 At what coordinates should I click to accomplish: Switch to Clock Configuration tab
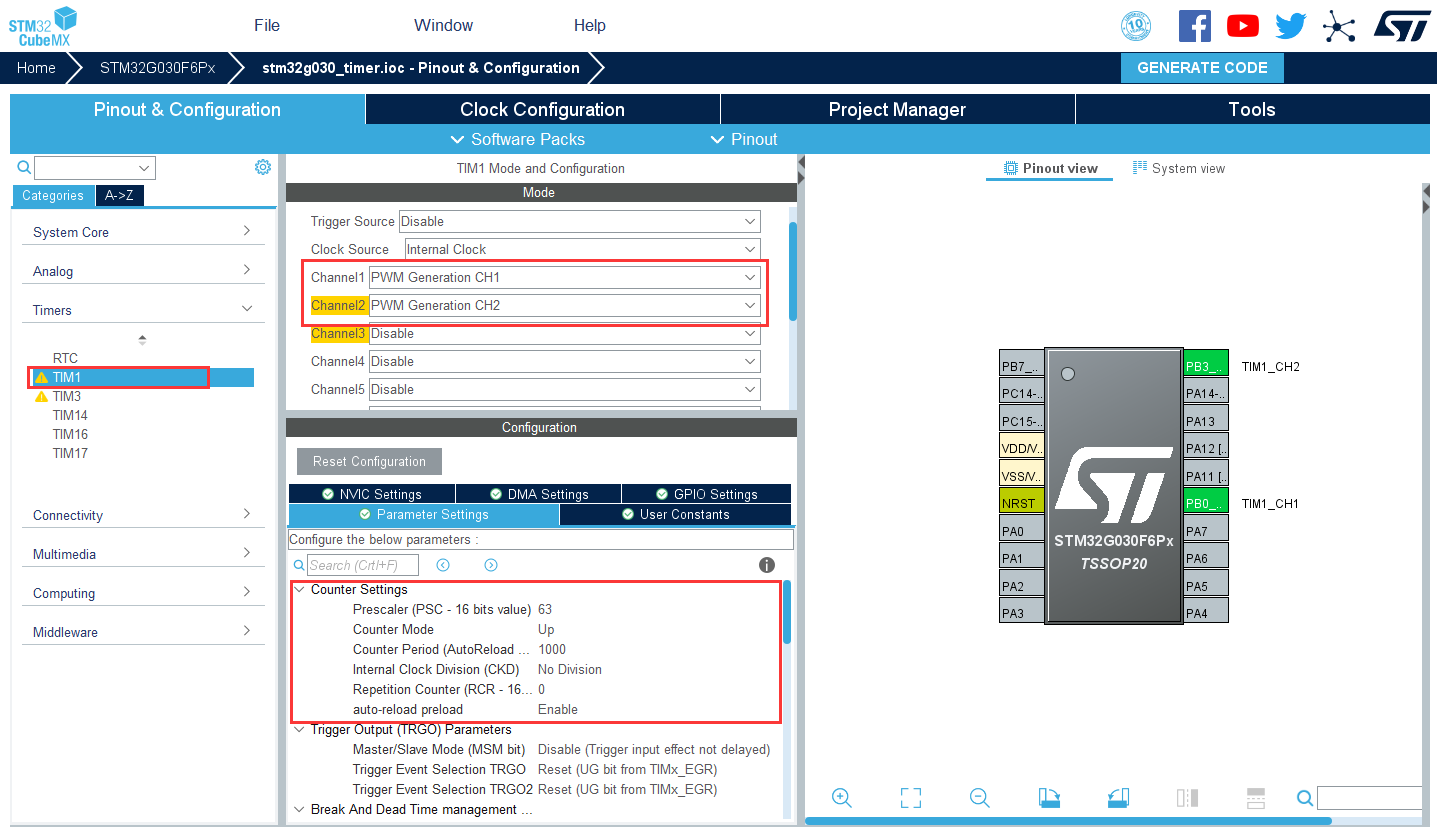coord(542,110)
